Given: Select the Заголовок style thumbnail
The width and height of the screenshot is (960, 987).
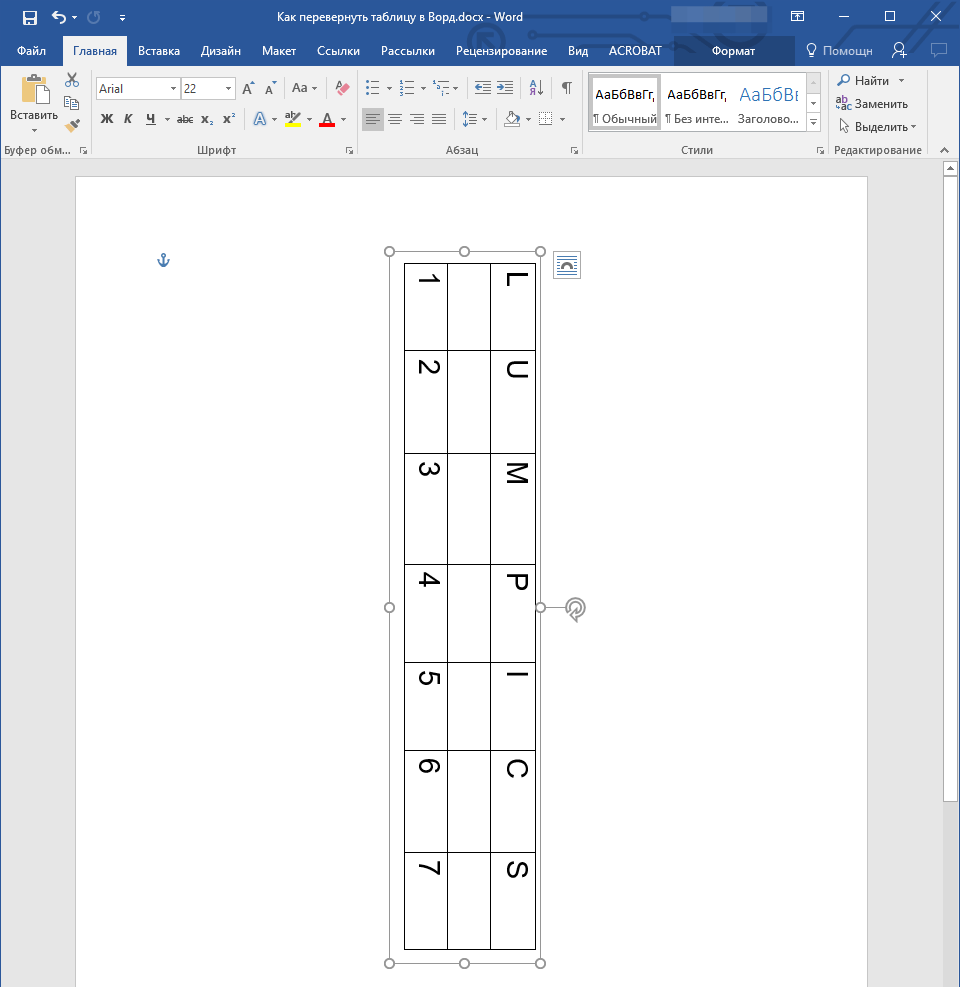Looking at the screenshot, I should point(768,102).
